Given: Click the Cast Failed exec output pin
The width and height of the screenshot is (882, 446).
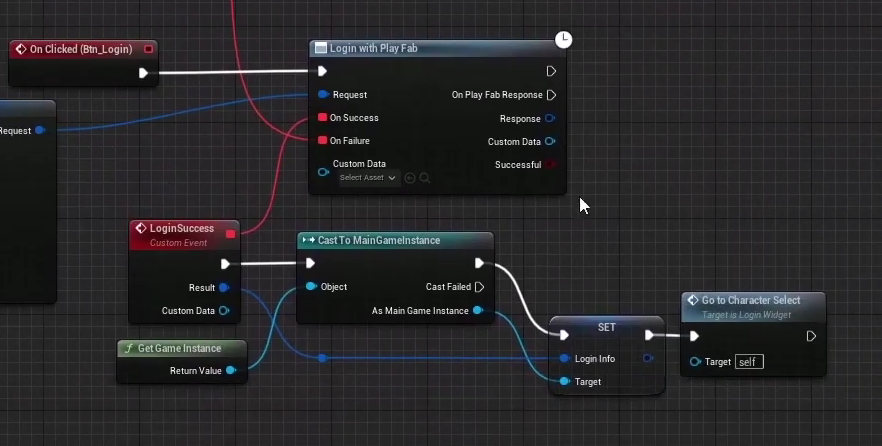Looking at the screenshot, I should tap(479, 287).
